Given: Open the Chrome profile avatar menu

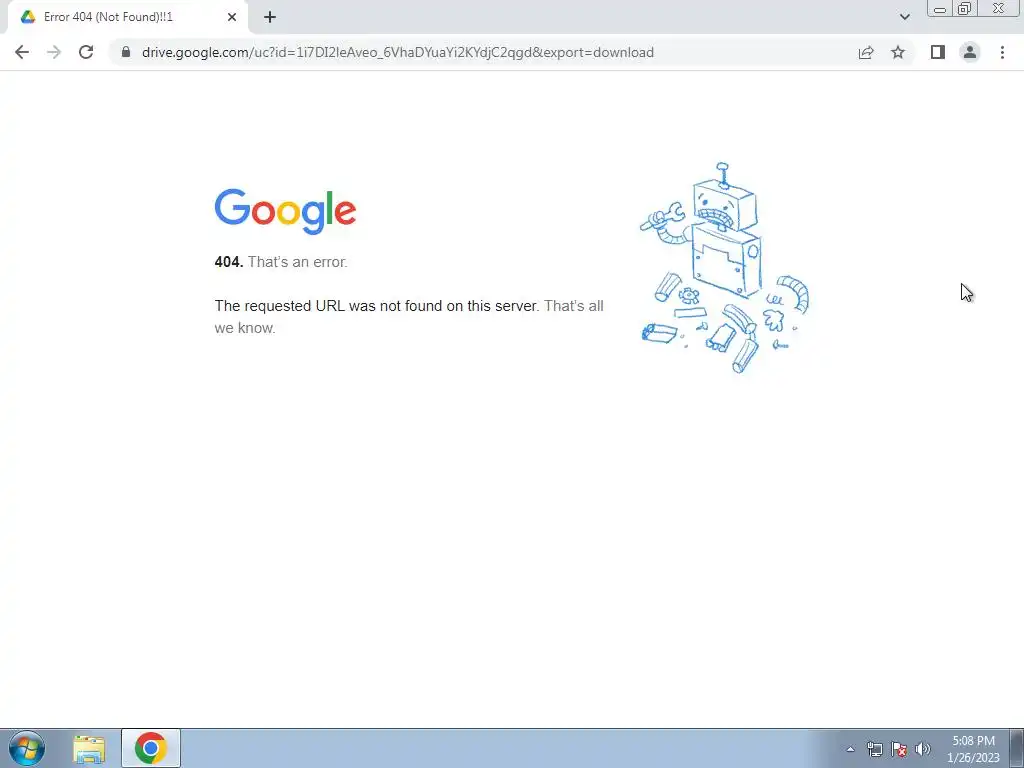Looking at the screenshot, I should (970, 52).
